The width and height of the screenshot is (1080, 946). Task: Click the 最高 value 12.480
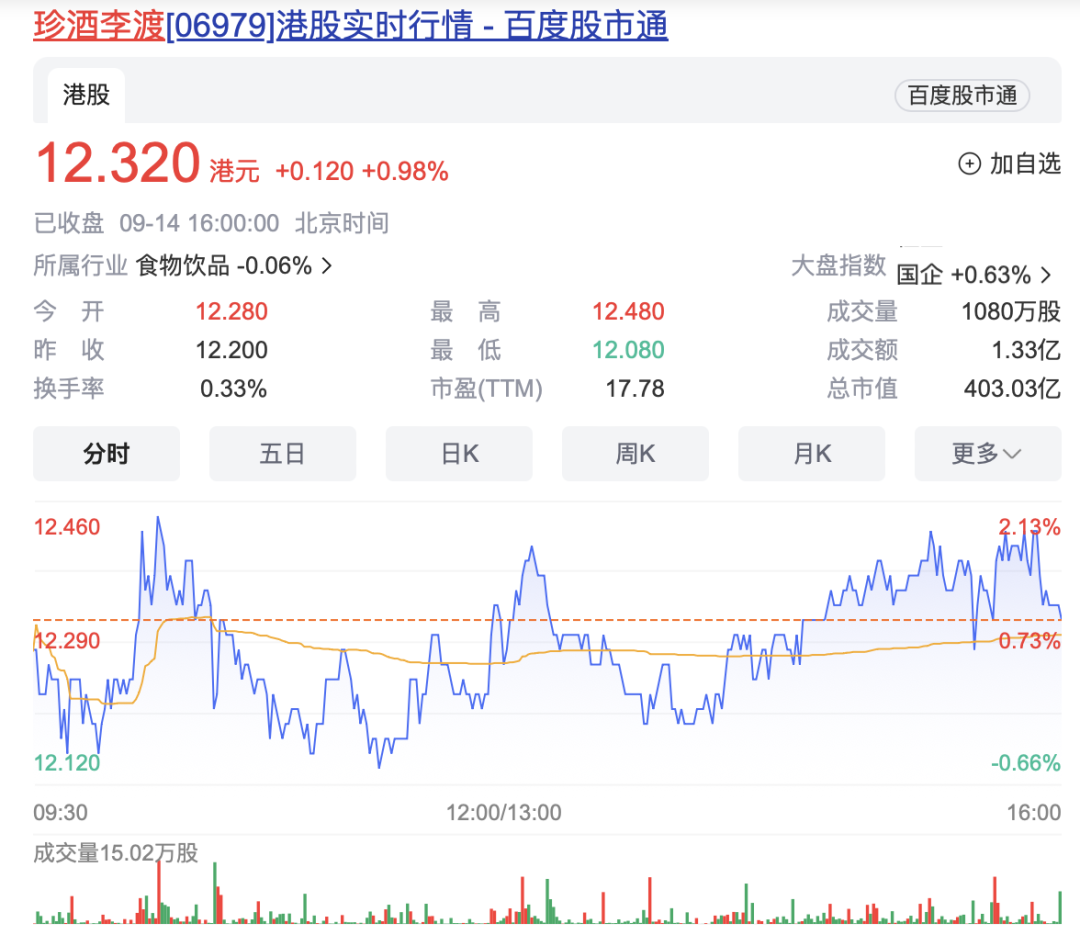point(628,311)
